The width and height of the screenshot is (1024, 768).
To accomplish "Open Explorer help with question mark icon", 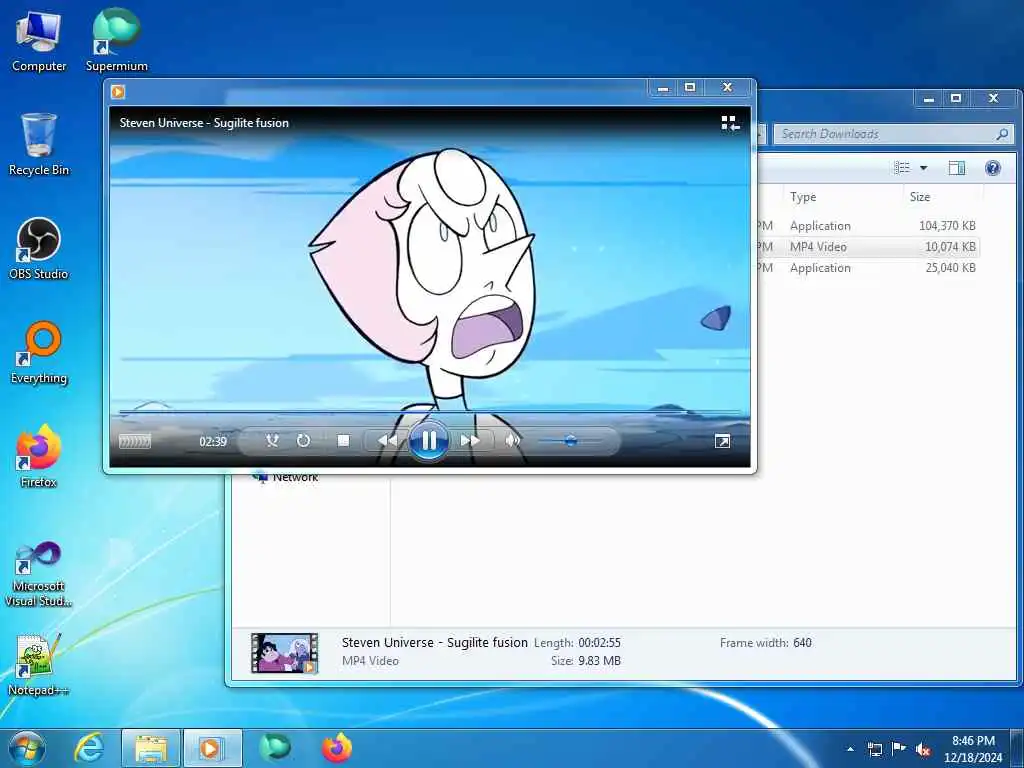I will coord(993,168).
